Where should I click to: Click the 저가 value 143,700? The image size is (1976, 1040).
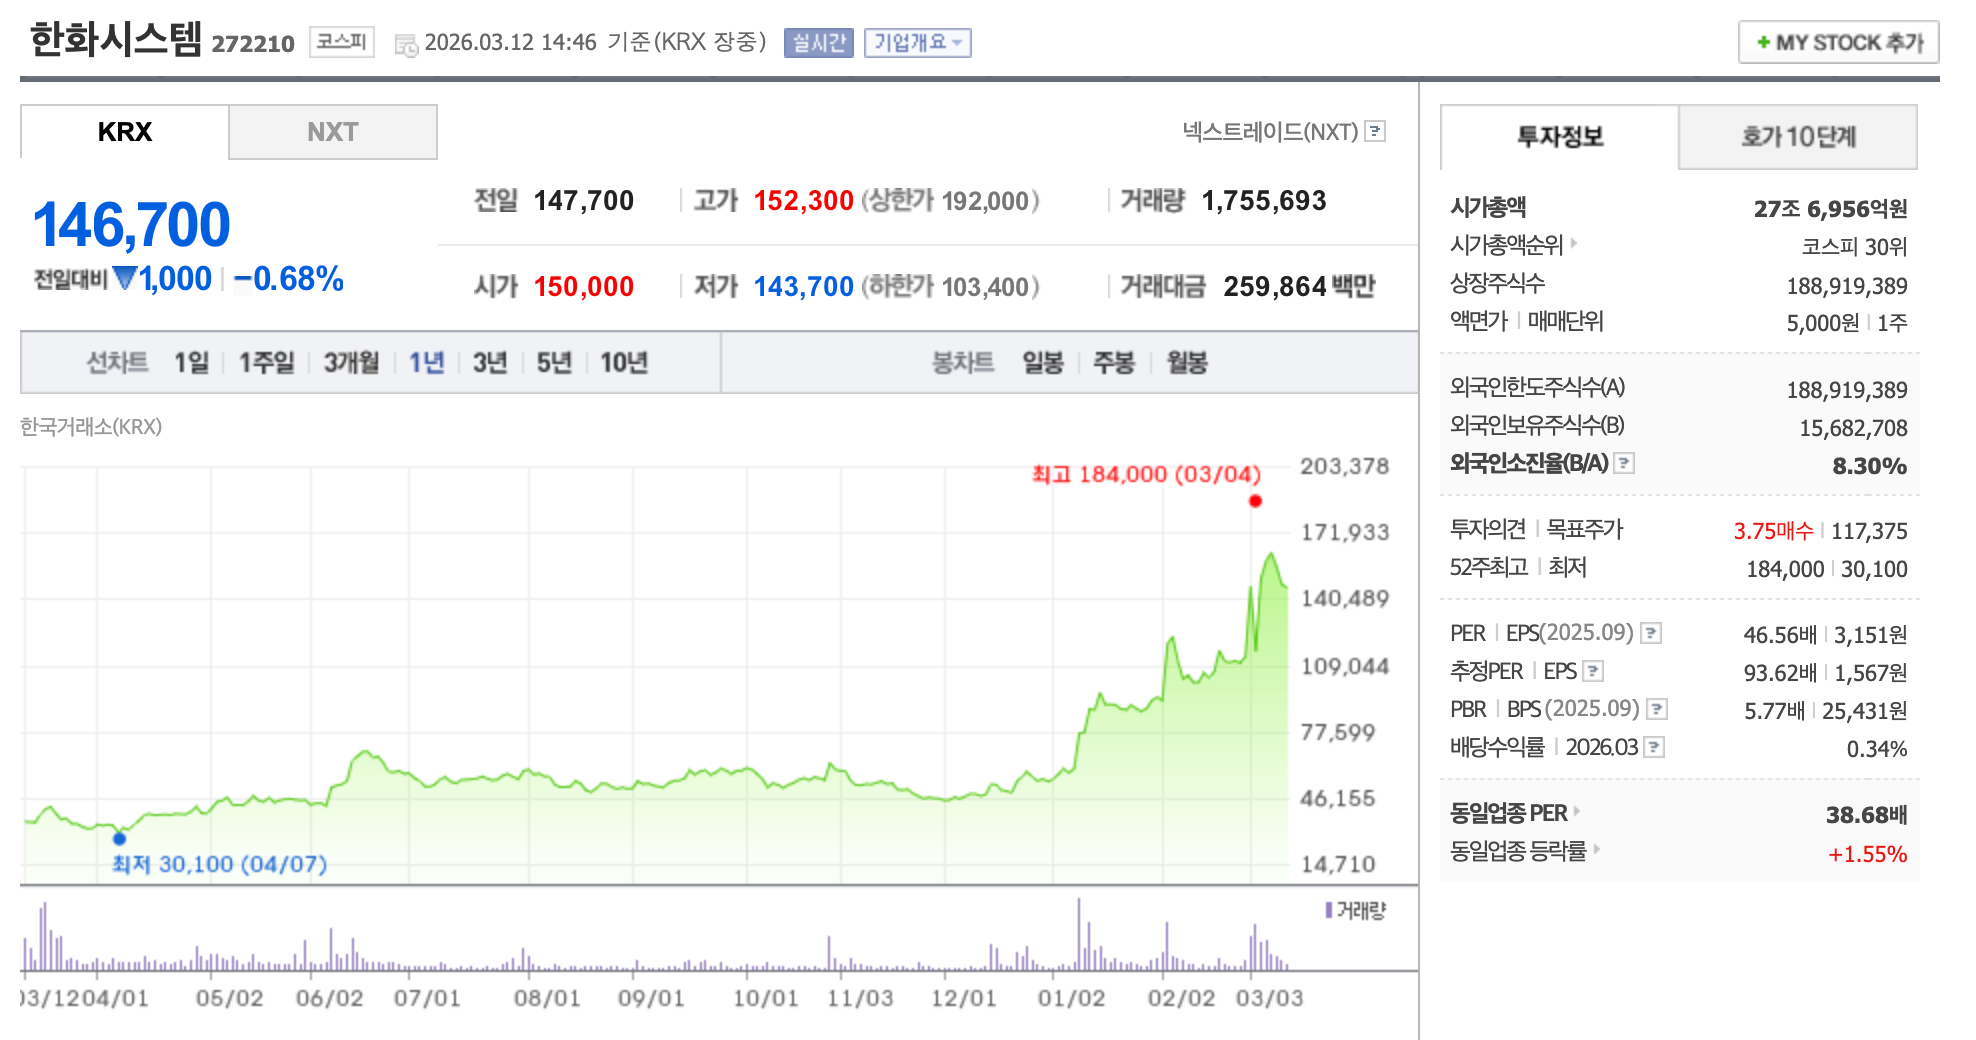[x=804, y=287]
